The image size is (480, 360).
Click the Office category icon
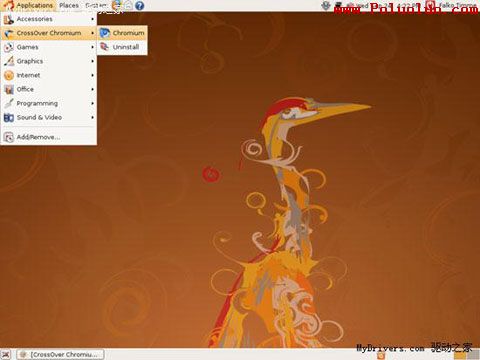point(9,89)
